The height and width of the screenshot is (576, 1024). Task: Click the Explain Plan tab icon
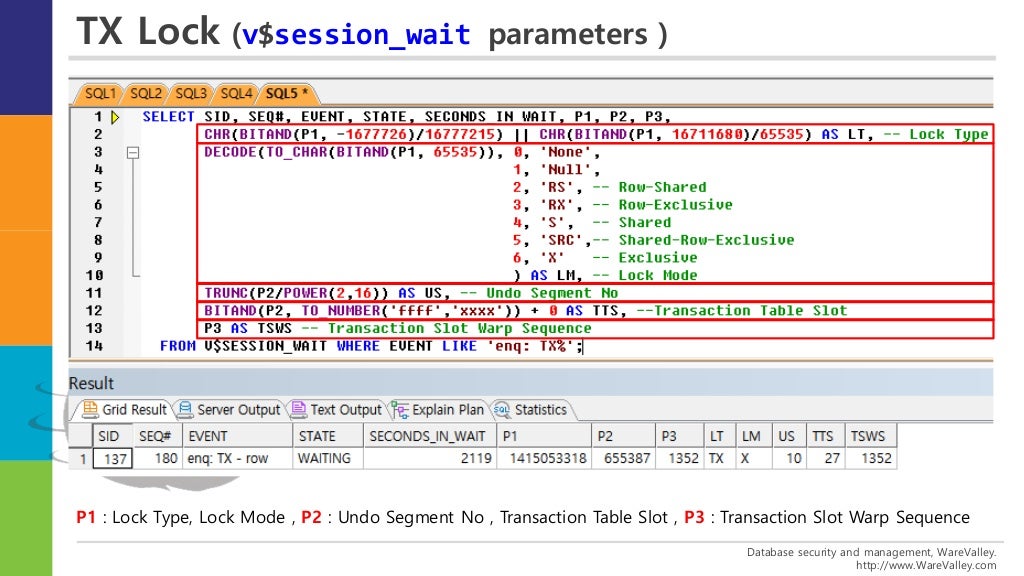point(400,410)
